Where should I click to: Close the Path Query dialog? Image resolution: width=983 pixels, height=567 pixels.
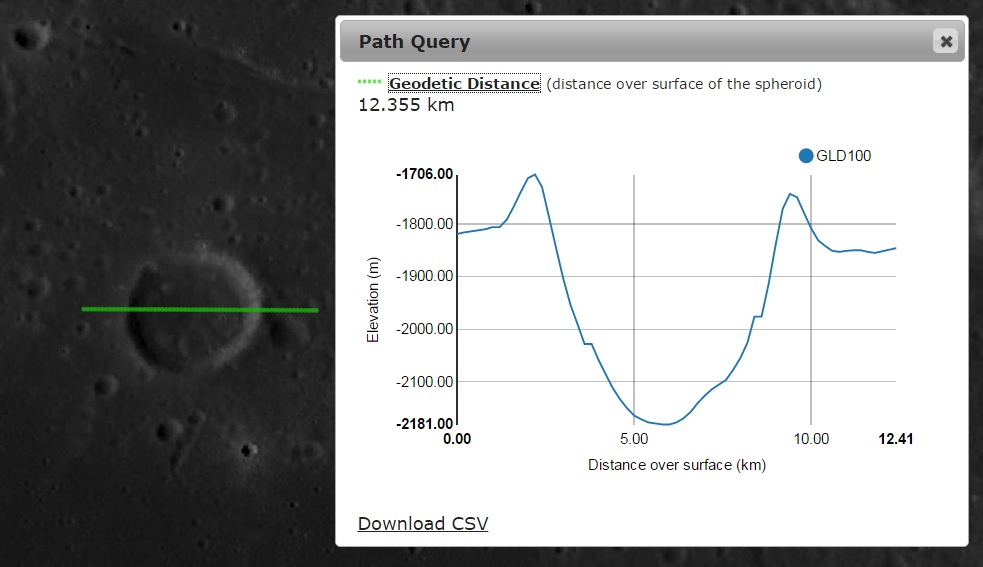[945, 41]
